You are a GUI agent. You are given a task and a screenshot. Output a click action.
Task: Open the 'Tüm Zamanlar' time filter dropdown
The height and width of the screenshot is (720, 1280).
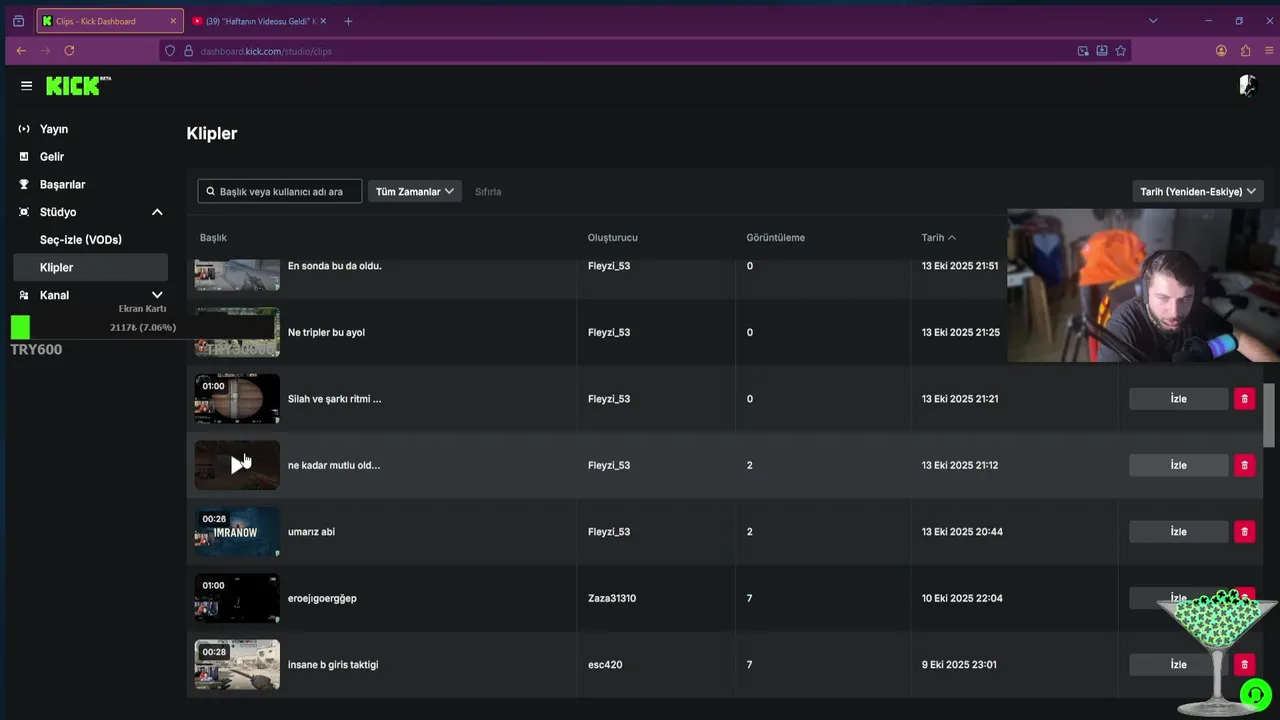click(414, 191)
